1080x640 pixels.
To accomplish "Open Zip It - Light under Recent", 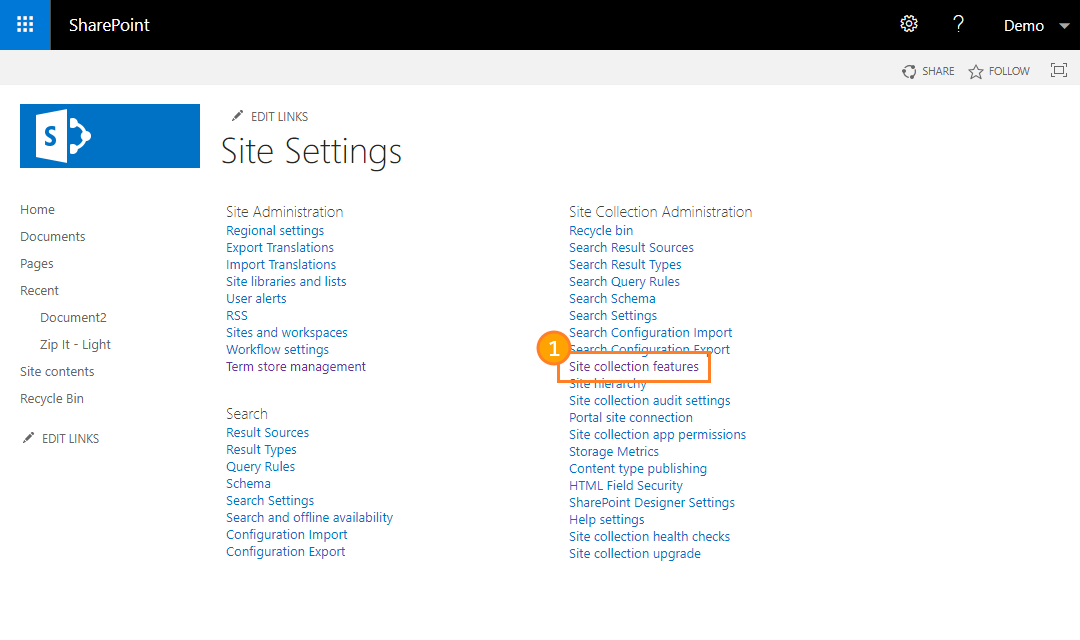I will (75, 344).
